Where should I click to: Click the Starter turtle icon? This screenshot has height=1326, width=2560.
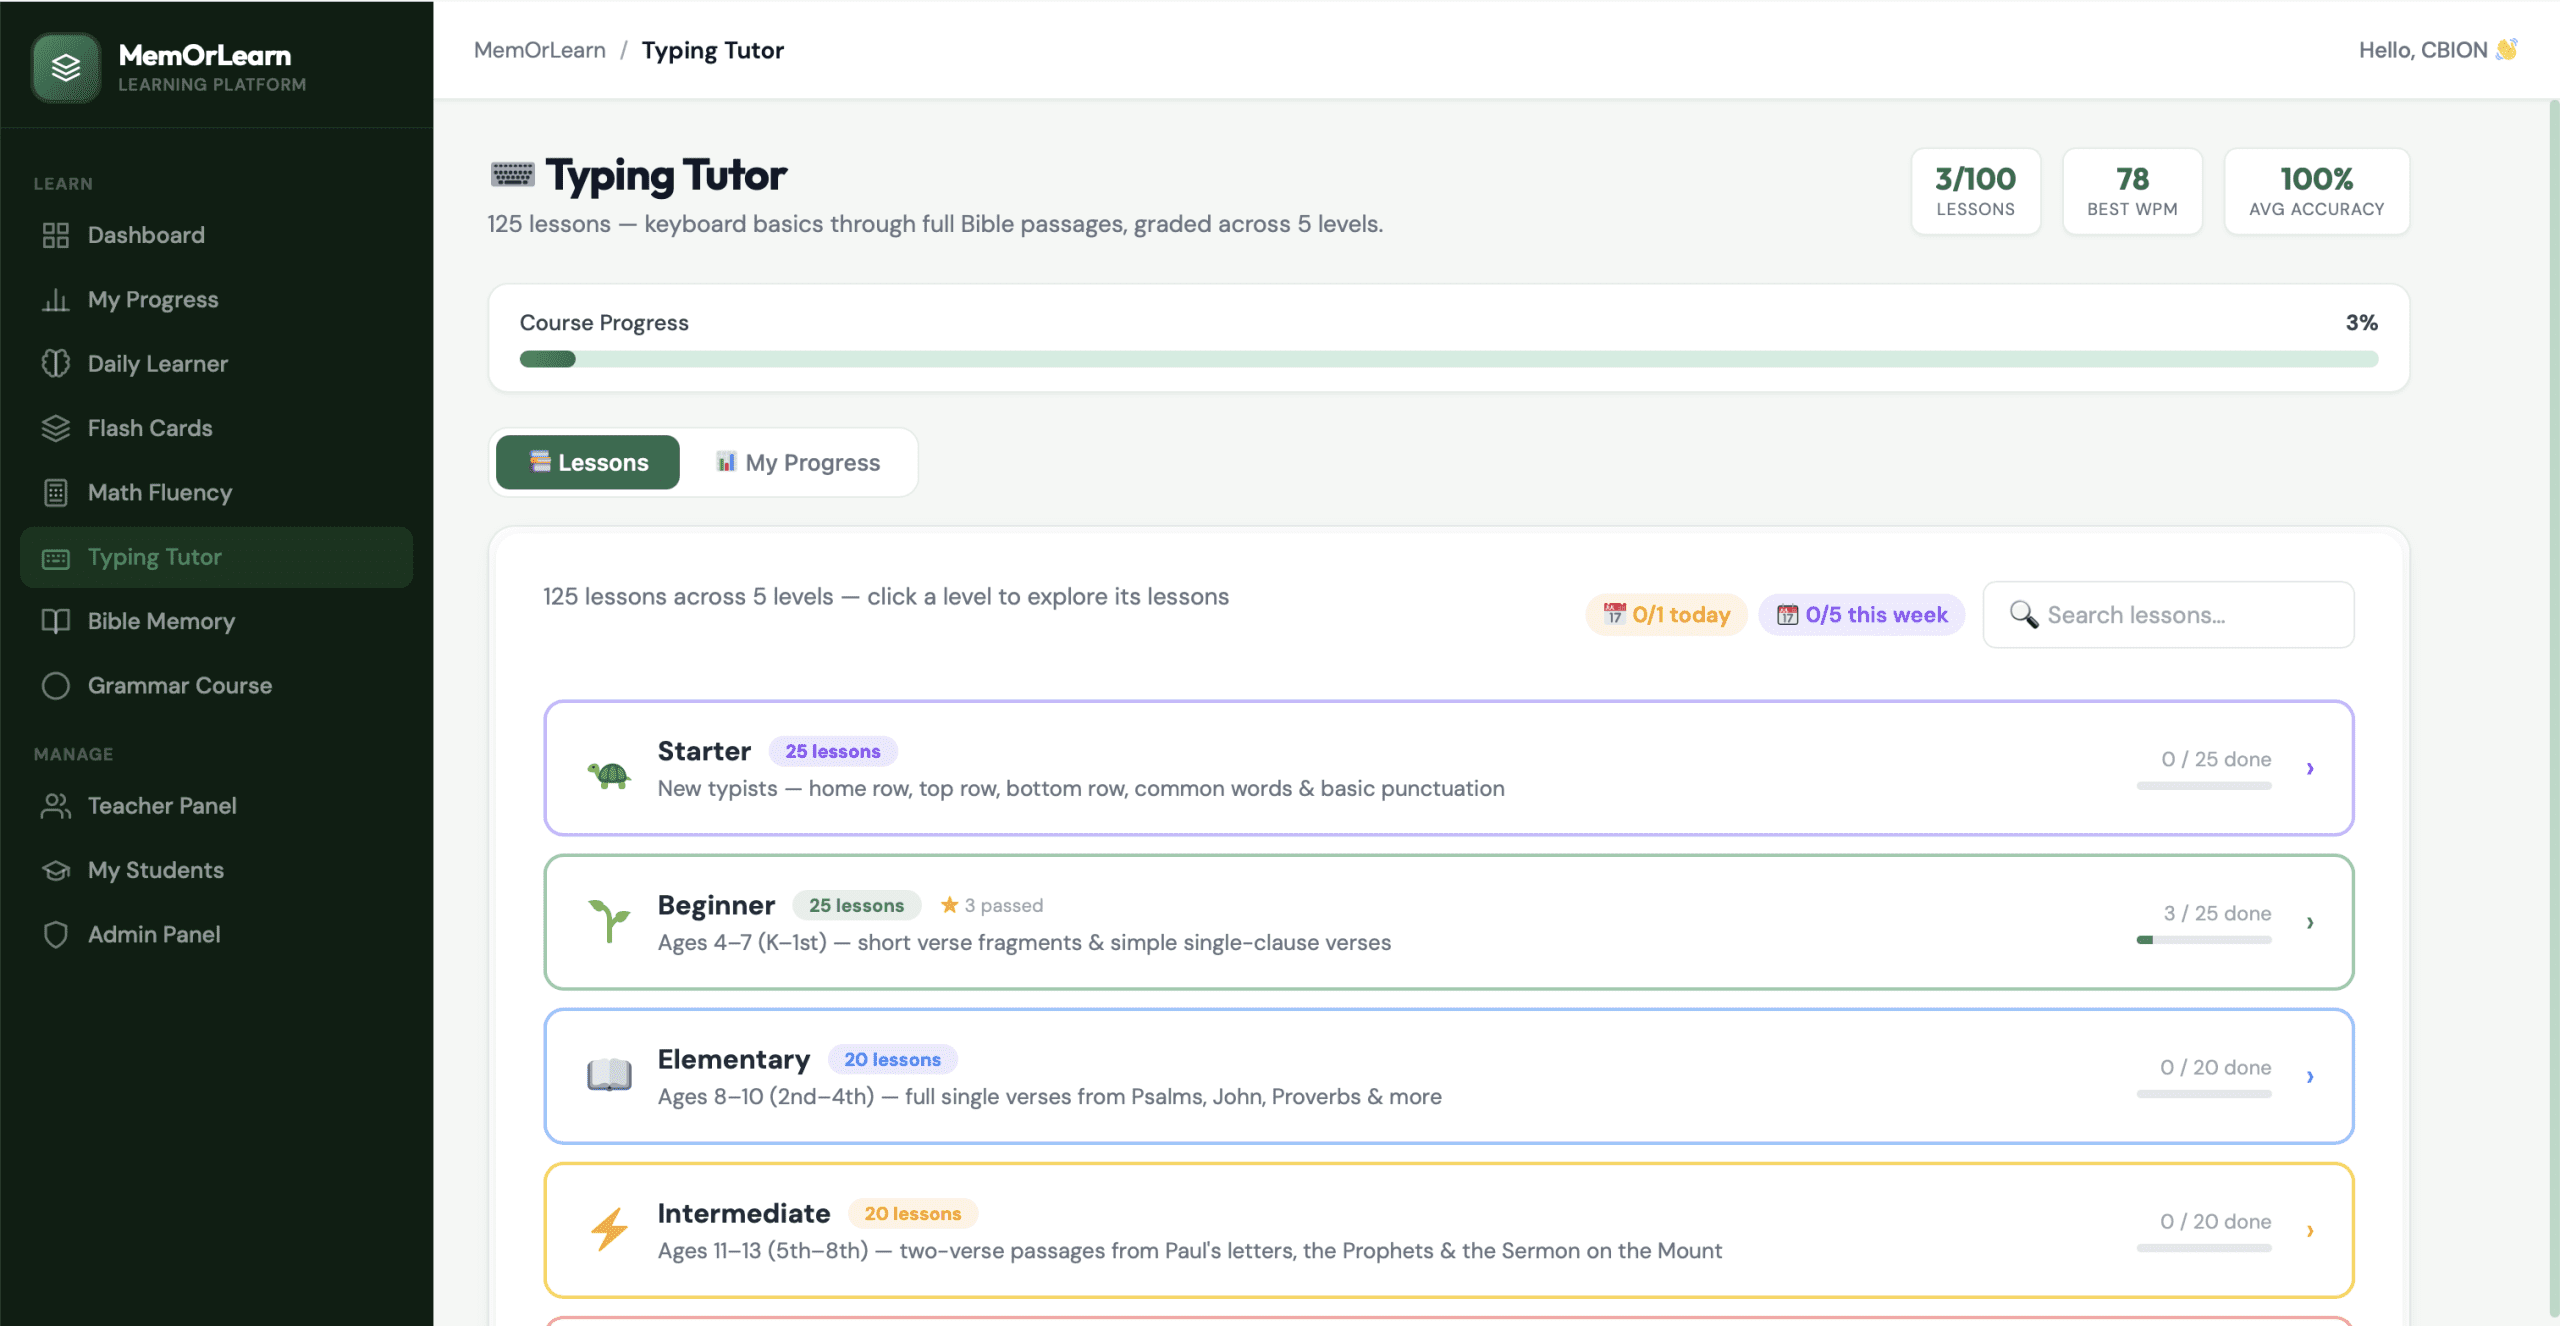coord(609,774)
